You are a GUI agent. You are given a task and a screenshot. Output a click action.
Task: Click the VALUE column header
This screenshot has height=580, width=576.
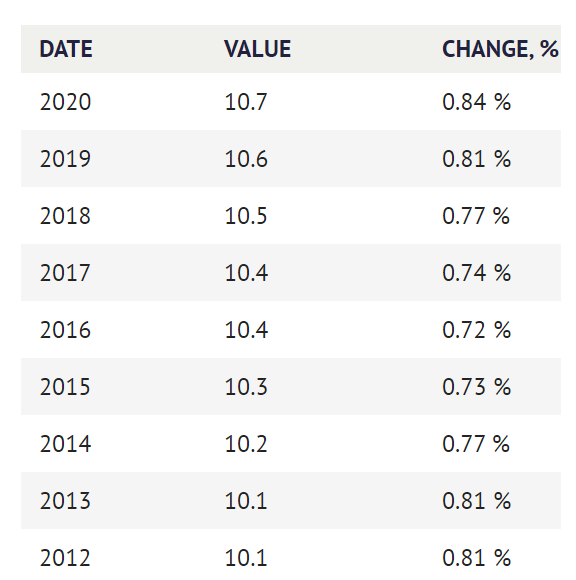tap(257, 49)
